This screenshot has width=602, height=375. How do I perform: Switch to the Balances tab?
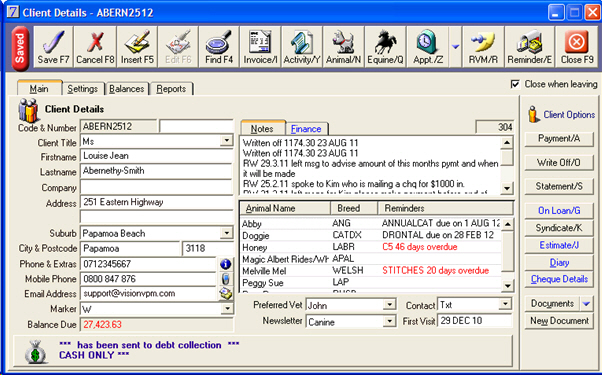point(126,89)
